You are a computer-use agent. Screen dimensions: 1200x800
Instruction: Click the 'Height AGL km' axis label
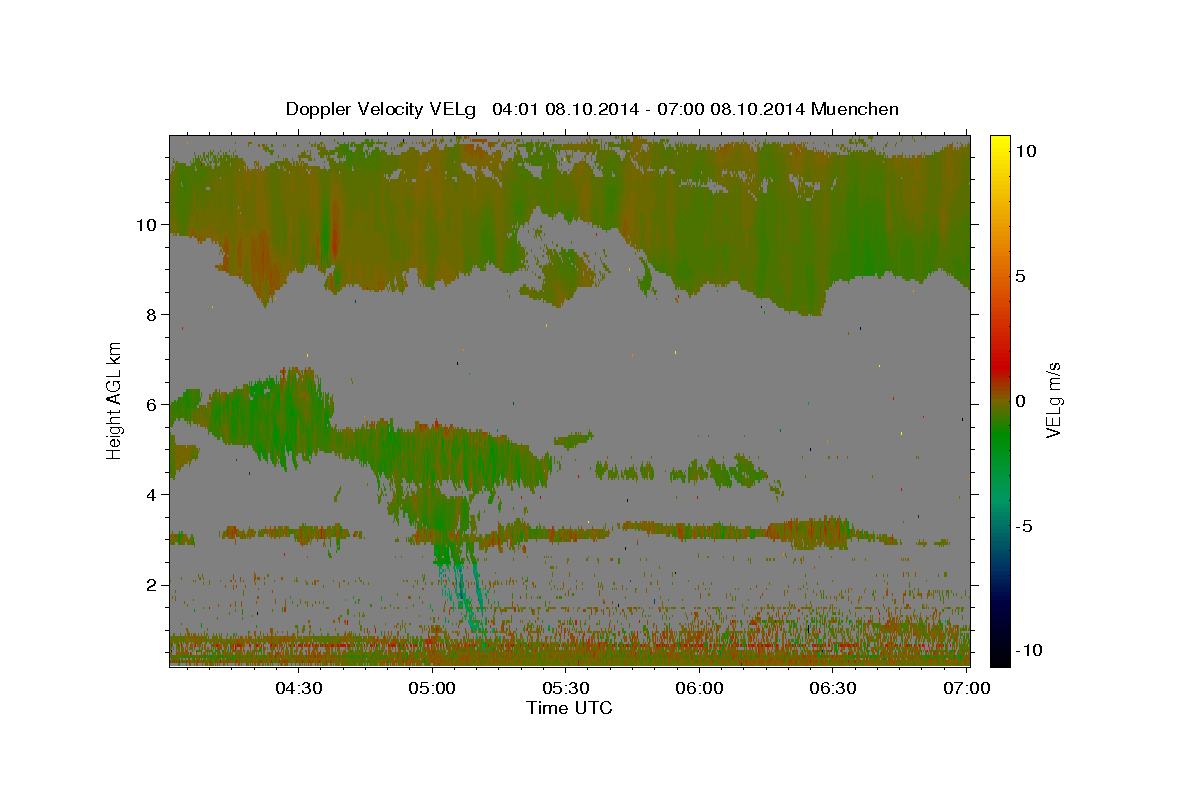click(x=116, y=400)
